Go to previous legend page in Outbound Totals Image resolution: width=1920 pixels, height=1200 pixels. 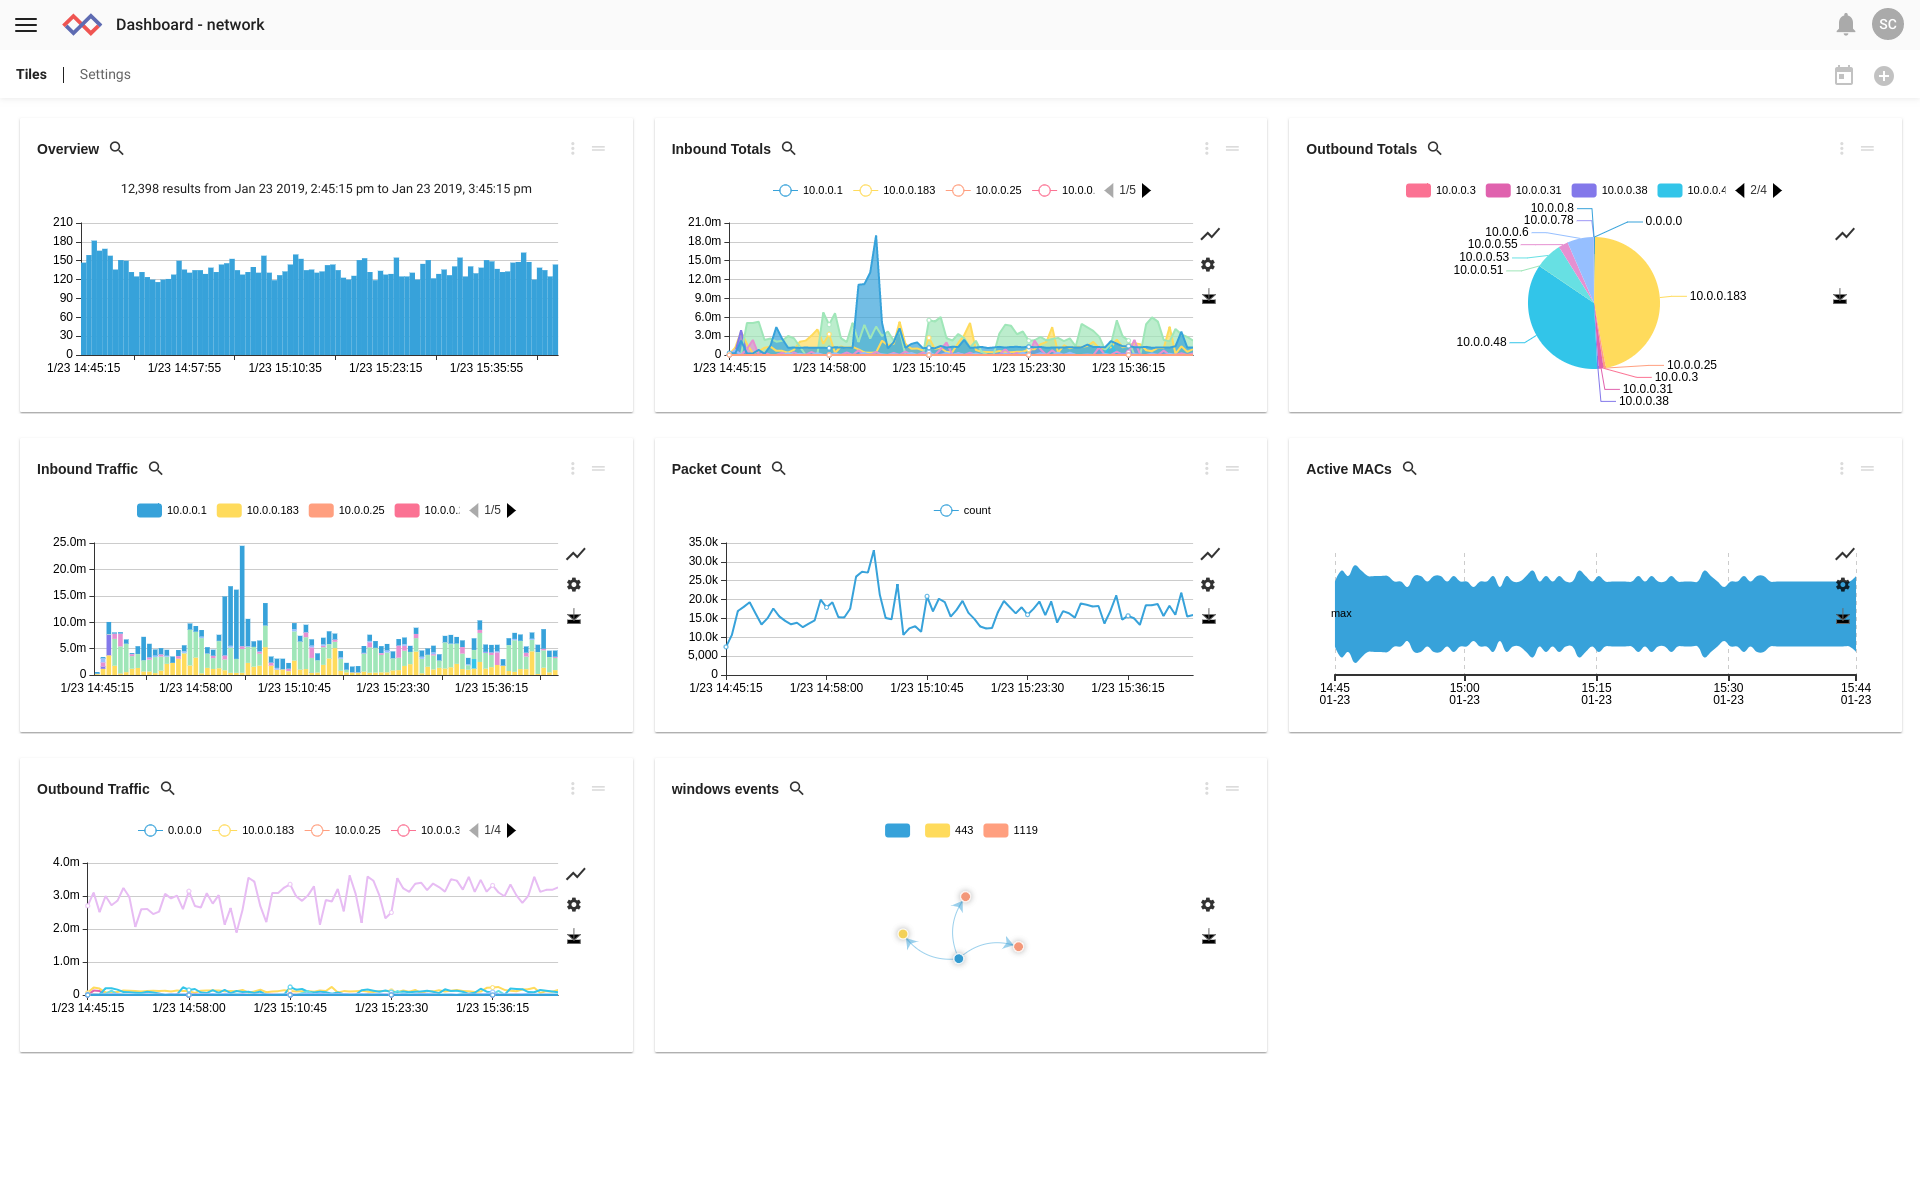tap(1740, 190)
